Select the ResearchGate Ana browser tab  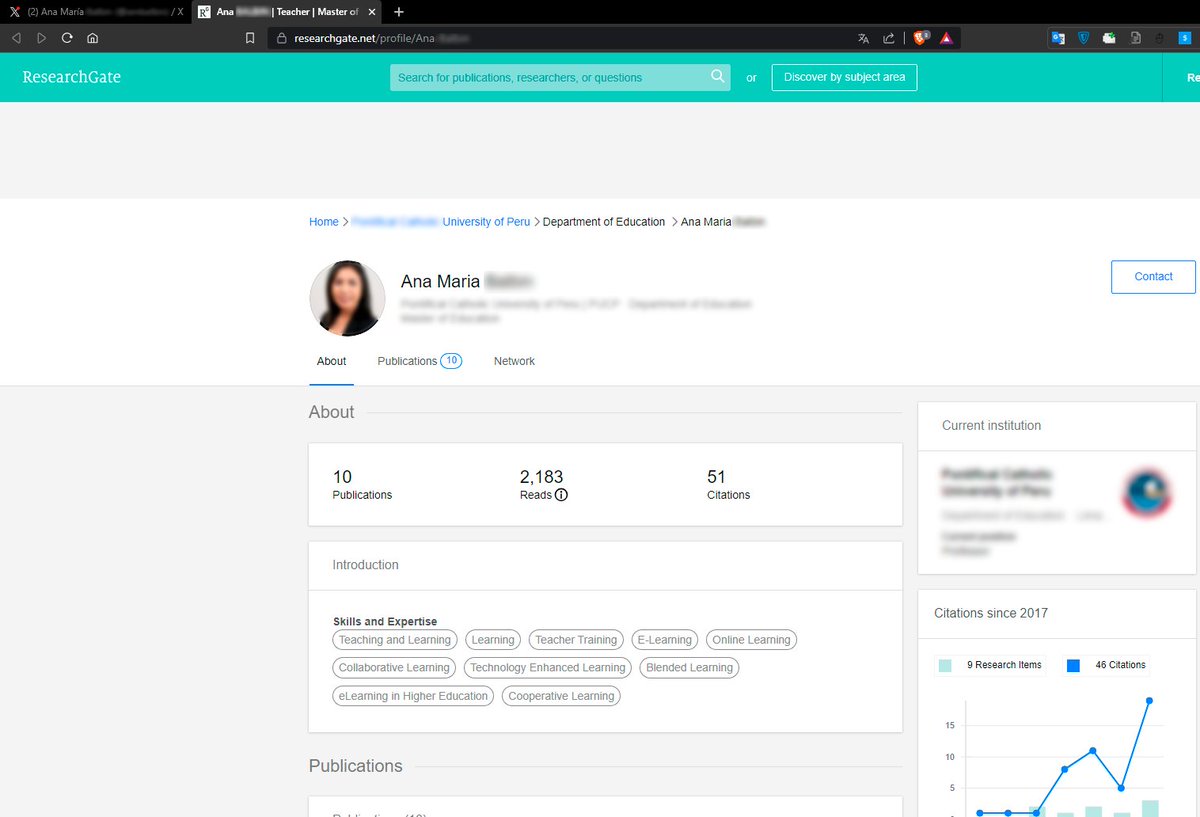285,11
